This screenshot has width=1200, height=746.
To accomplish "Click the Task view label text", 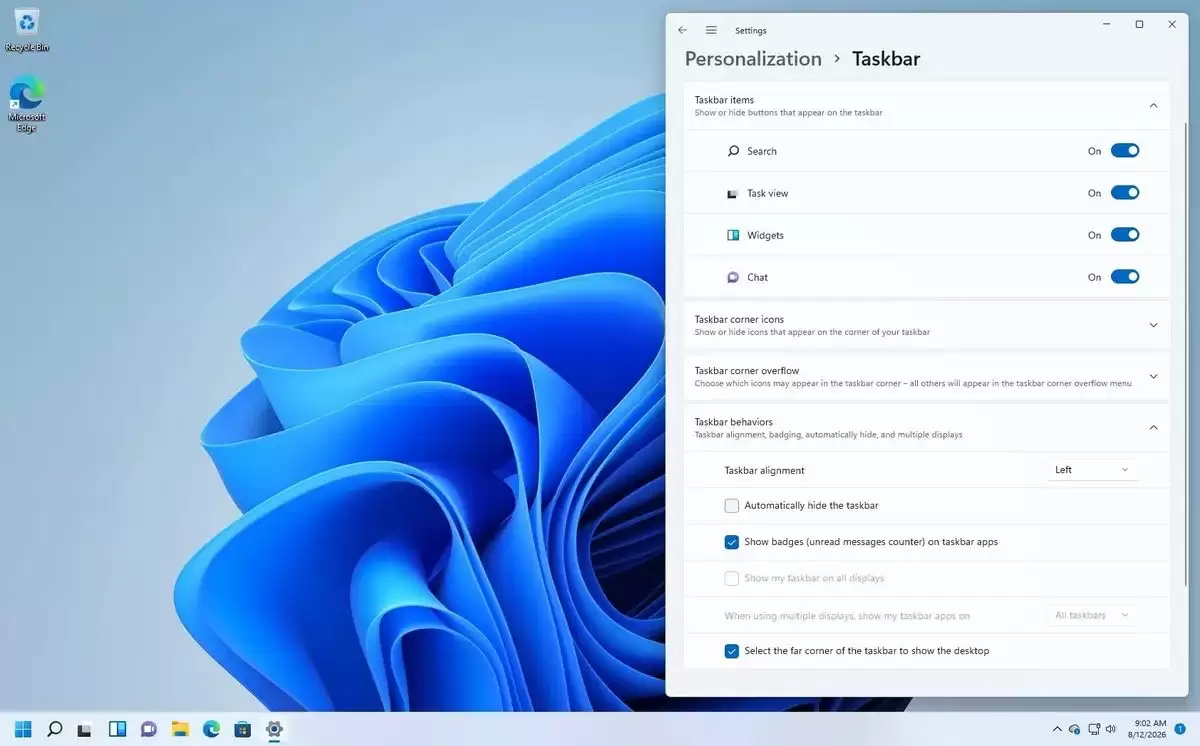I will 768,193.
